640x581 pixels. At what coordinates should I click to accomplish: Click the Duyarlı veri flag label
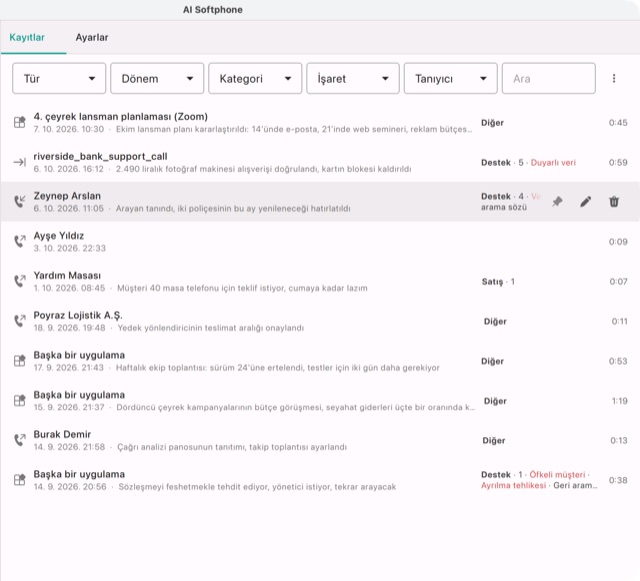click(553, 163)
